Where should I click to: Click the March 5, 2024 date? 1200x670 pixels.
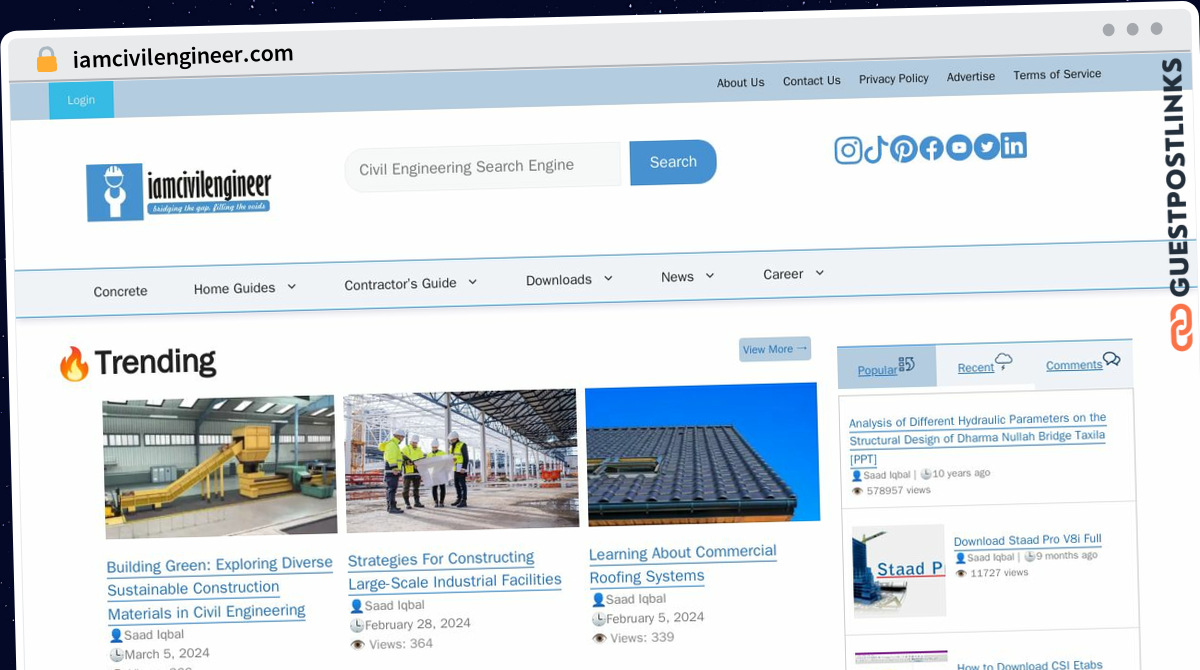point(167,654)
